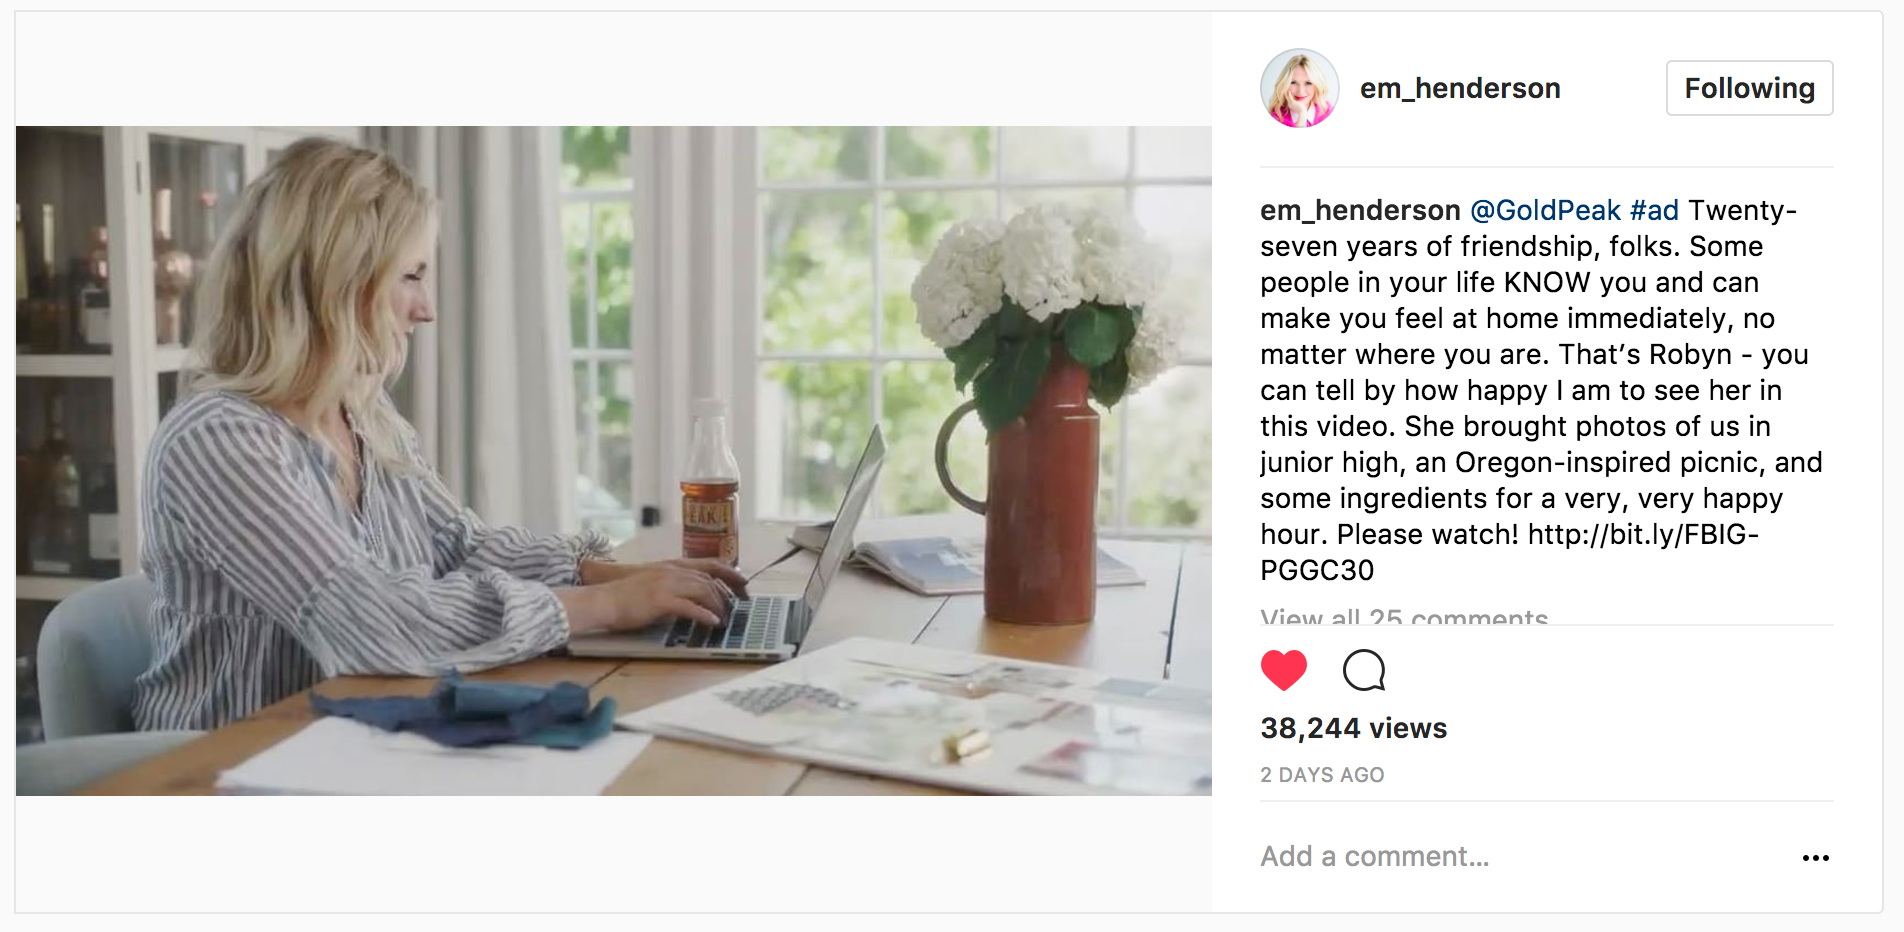The width and height of the screenshot is (1904, 932).
Task: Click the 38,244 views count
Action: pyautogui.click(x=1353, y=728)
